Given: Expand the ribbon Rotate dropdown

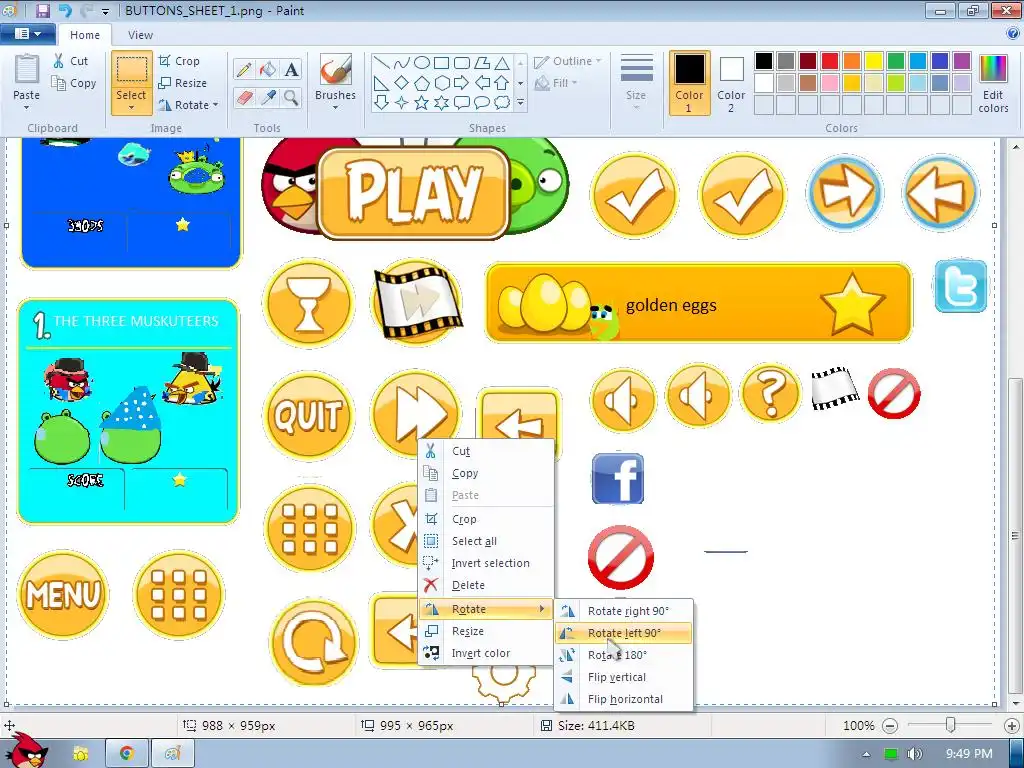Looking at the screenshot, I should [x=216, y=104].
